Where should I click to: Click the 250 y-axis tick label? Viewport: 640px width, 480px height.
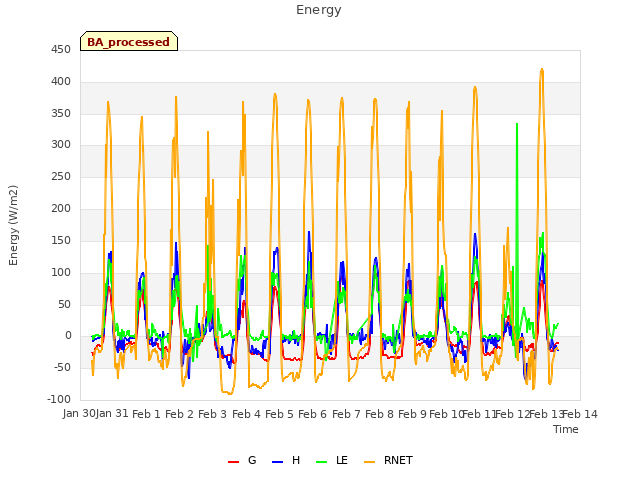(x=61, y=177)
